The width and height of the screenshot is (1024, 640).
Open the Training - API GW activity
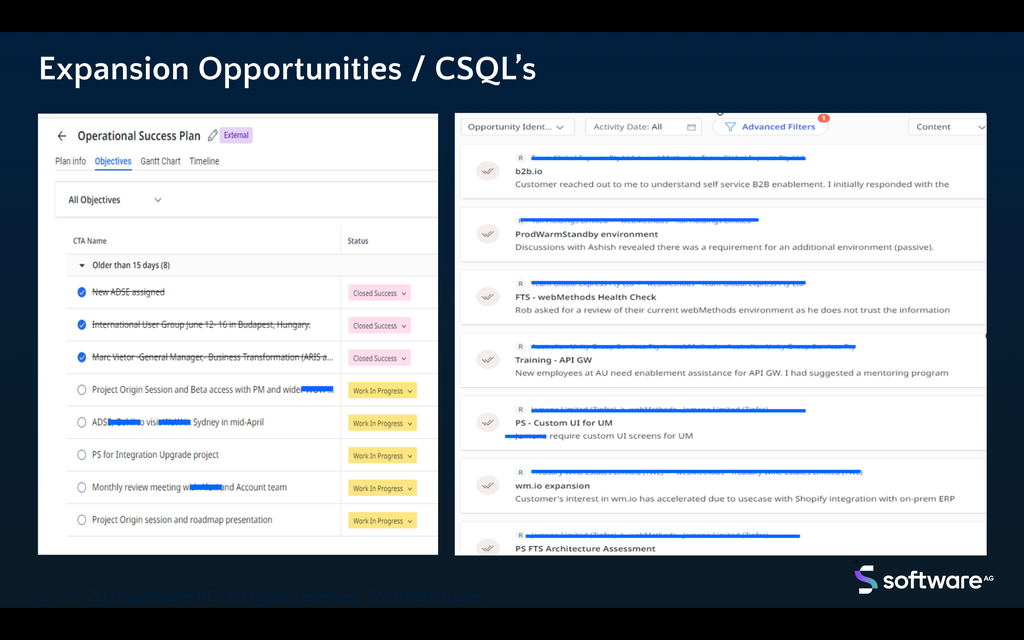[x=553, y=360]
